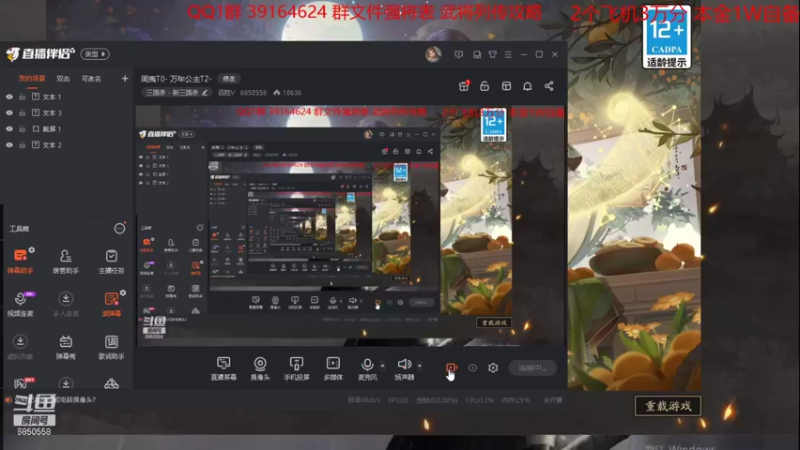Toggle visibility of 文本 1 layer

[x=9, y=96]
